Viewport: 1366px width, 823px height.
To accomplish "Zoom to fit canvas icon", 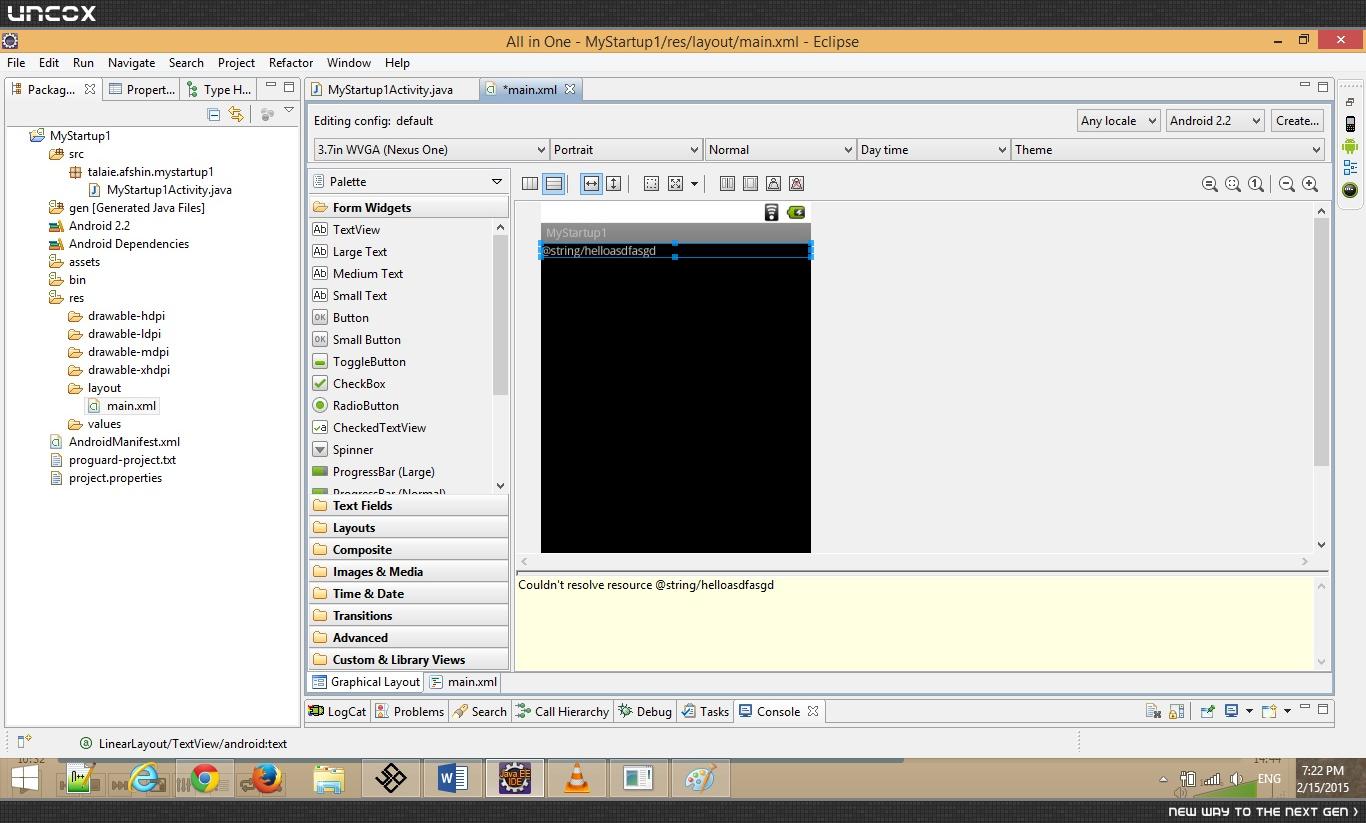I will [1233, 184].
